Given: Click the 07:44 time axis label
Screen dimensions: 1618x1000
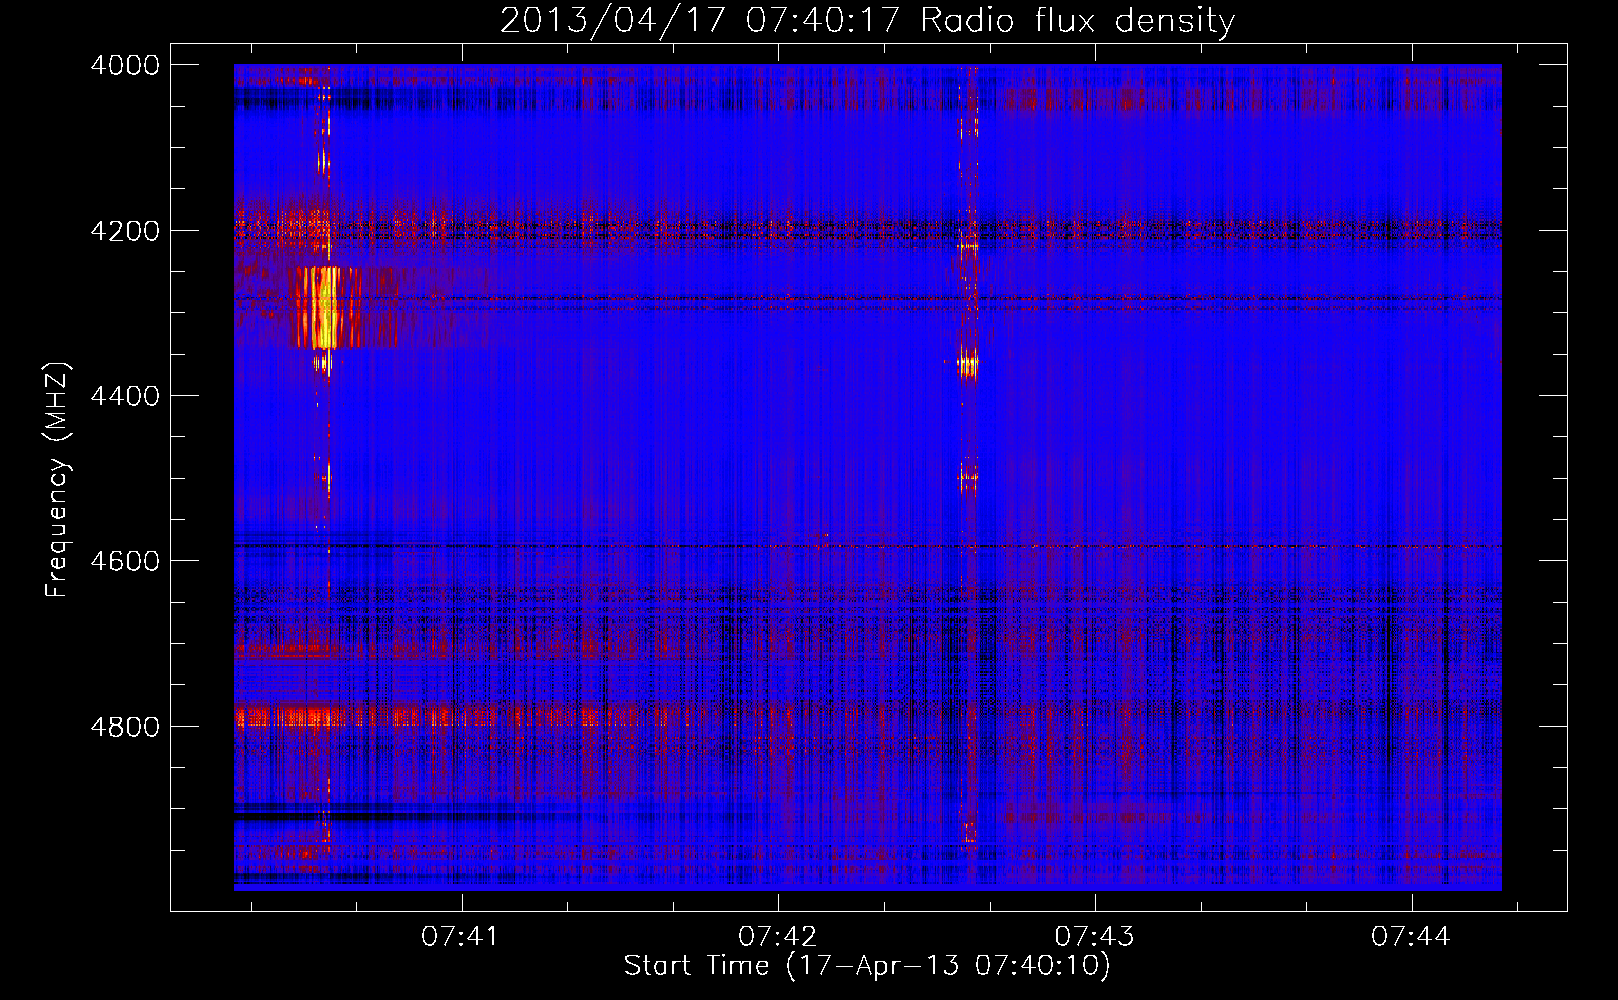Looking at the screenshot, I should (x=1411, y=937).
